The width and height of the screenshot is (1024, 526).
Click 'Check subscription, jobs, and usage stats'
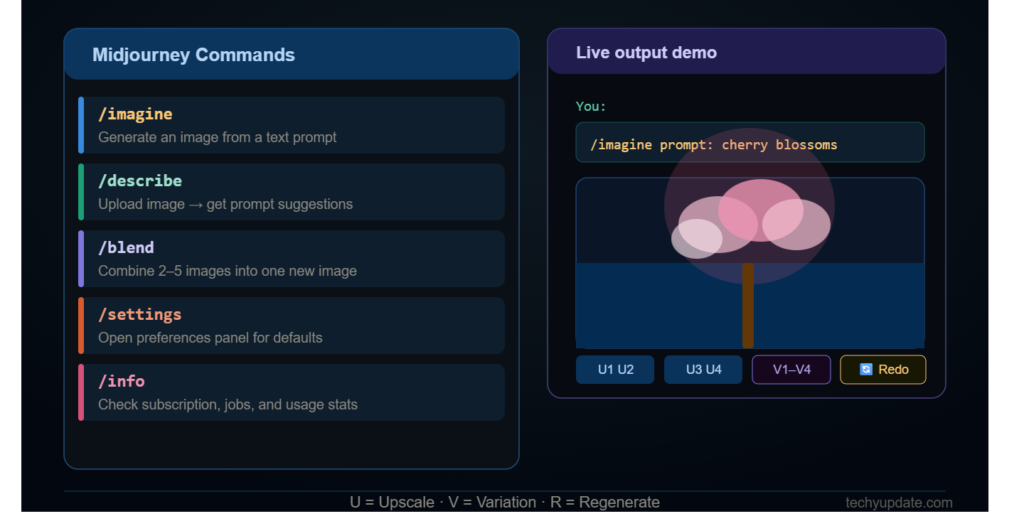[228, 404]
